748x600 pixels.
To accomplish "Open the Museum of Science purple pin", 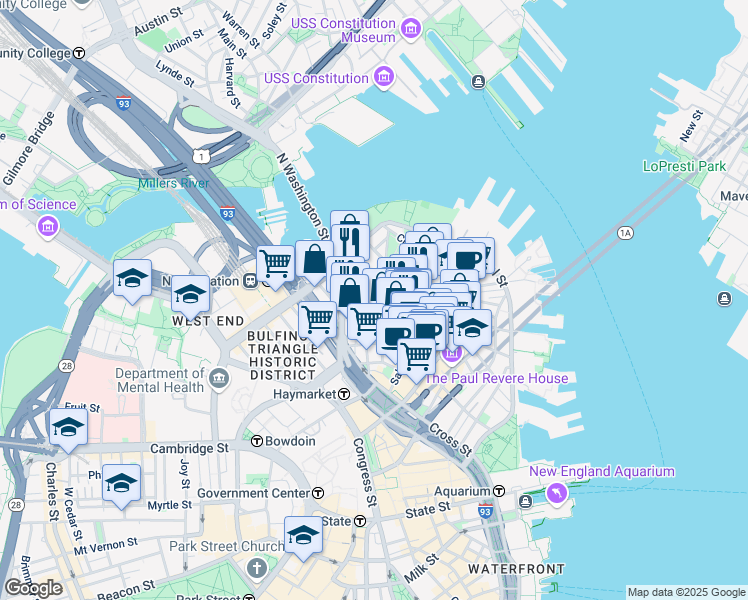I will (x=48, y=227).
